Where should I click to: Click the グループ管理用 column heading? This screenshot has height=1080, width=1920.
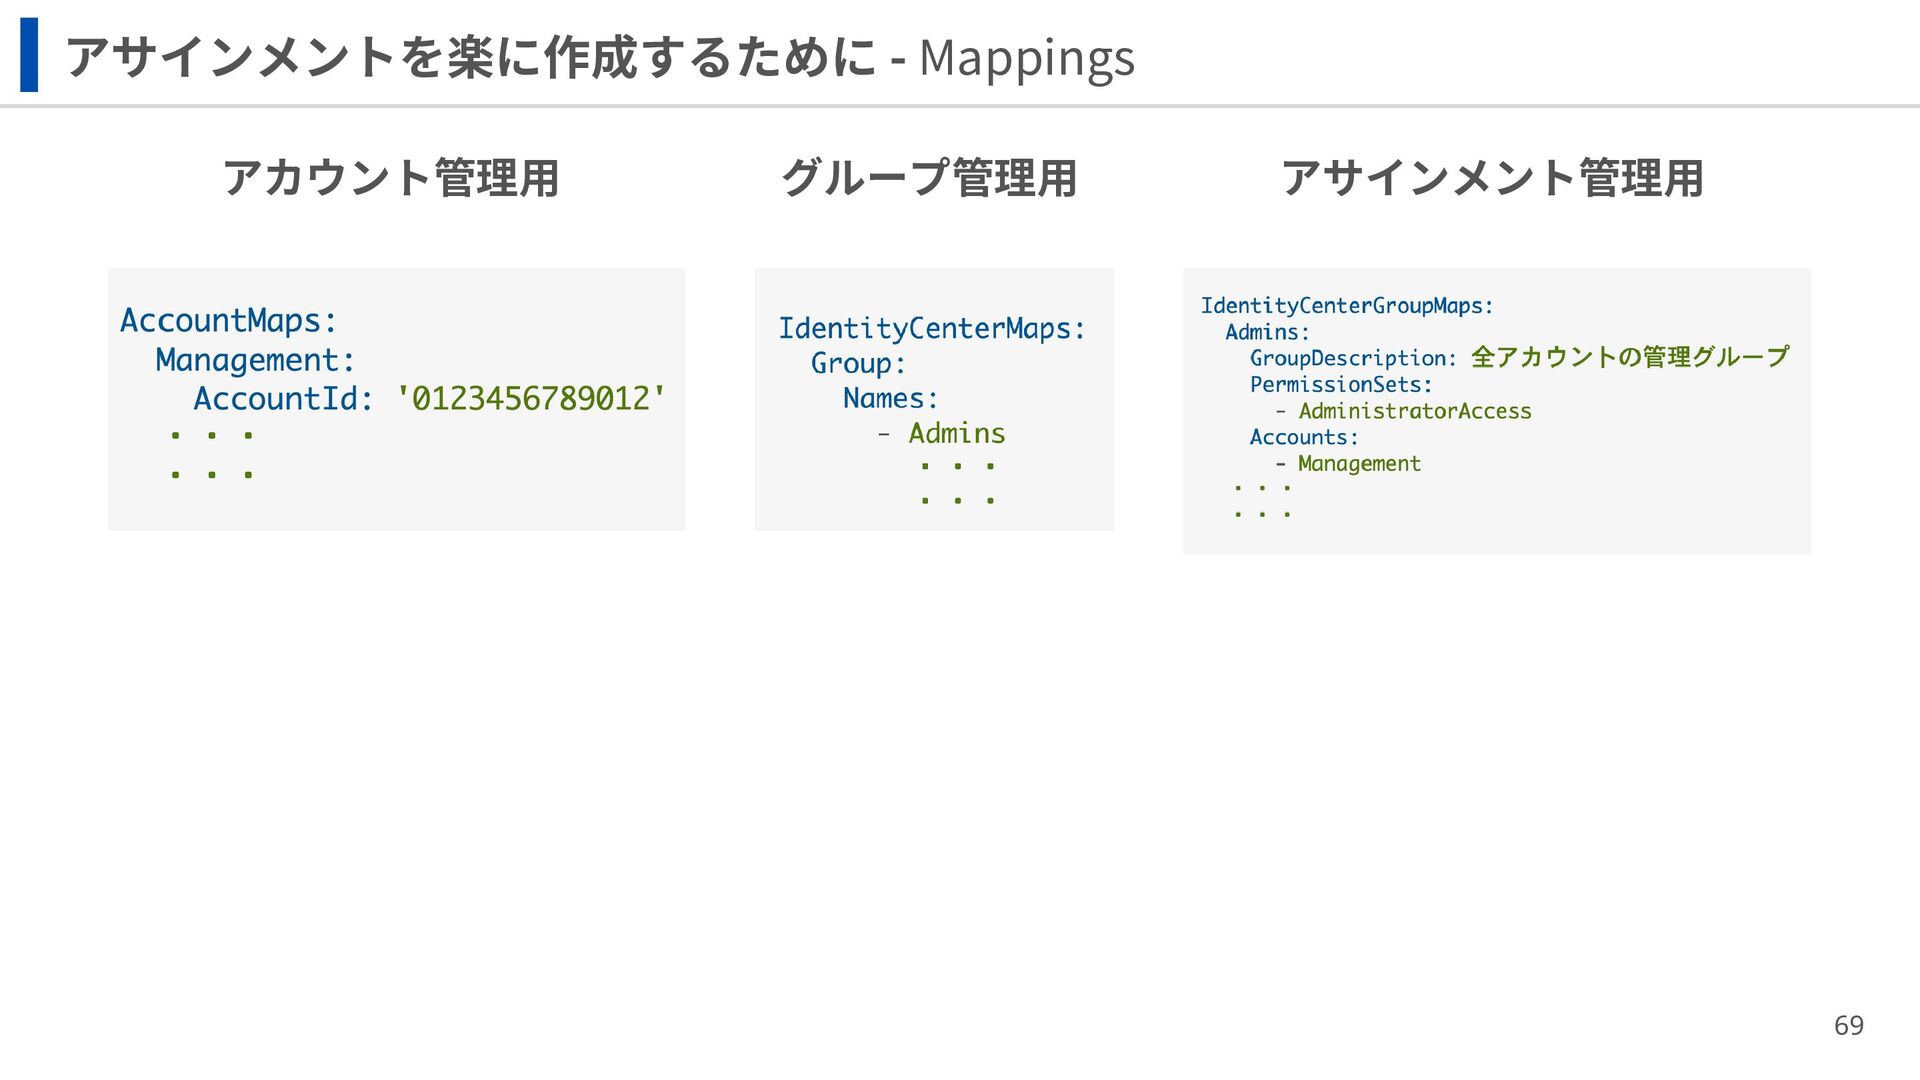pyautogui.click(x=928, y=178)
